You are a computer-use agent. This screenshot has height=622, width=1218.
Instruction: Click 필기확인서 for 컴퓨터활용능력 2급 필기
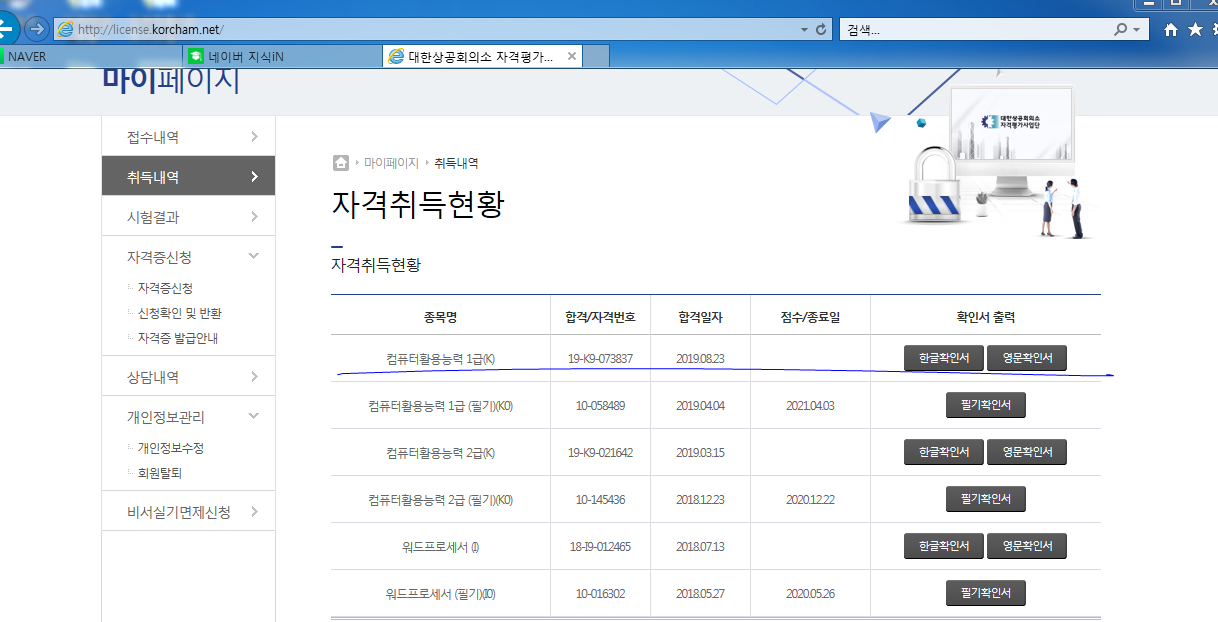tap(986, 499)
